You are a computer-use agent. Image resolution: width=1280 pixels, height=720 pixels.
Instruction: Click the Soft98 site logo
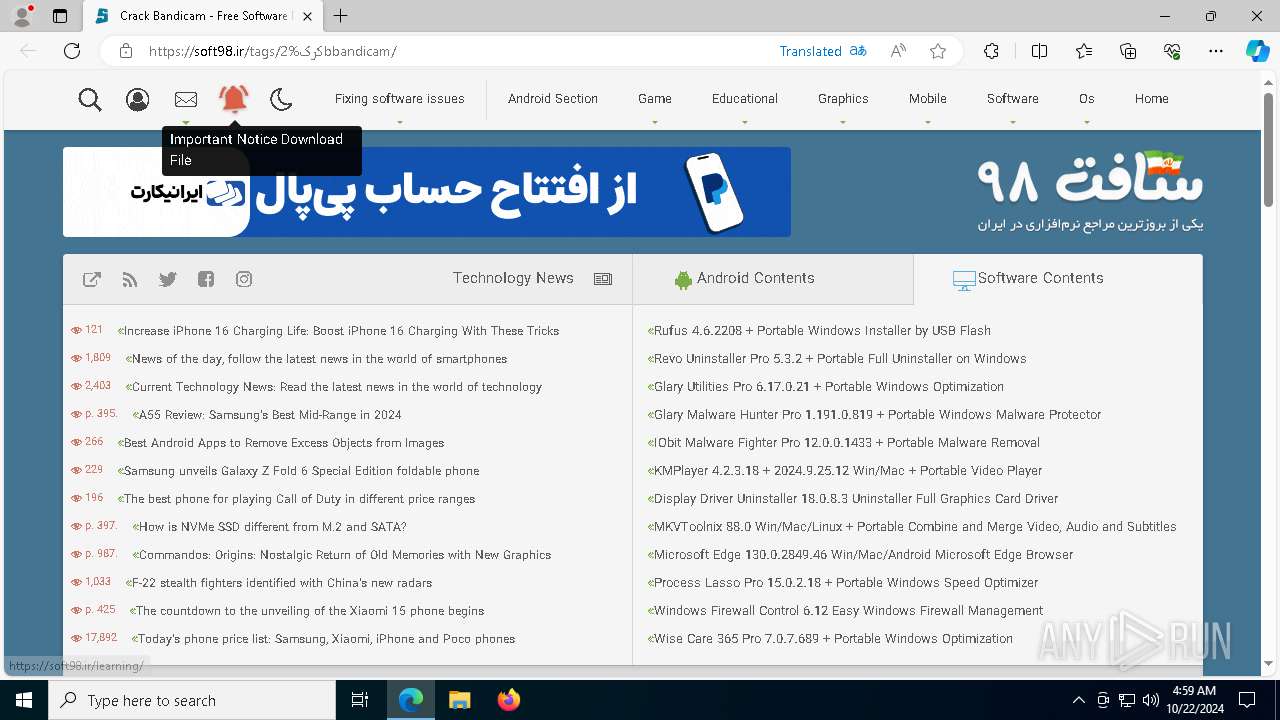[x=1090, y=192]
